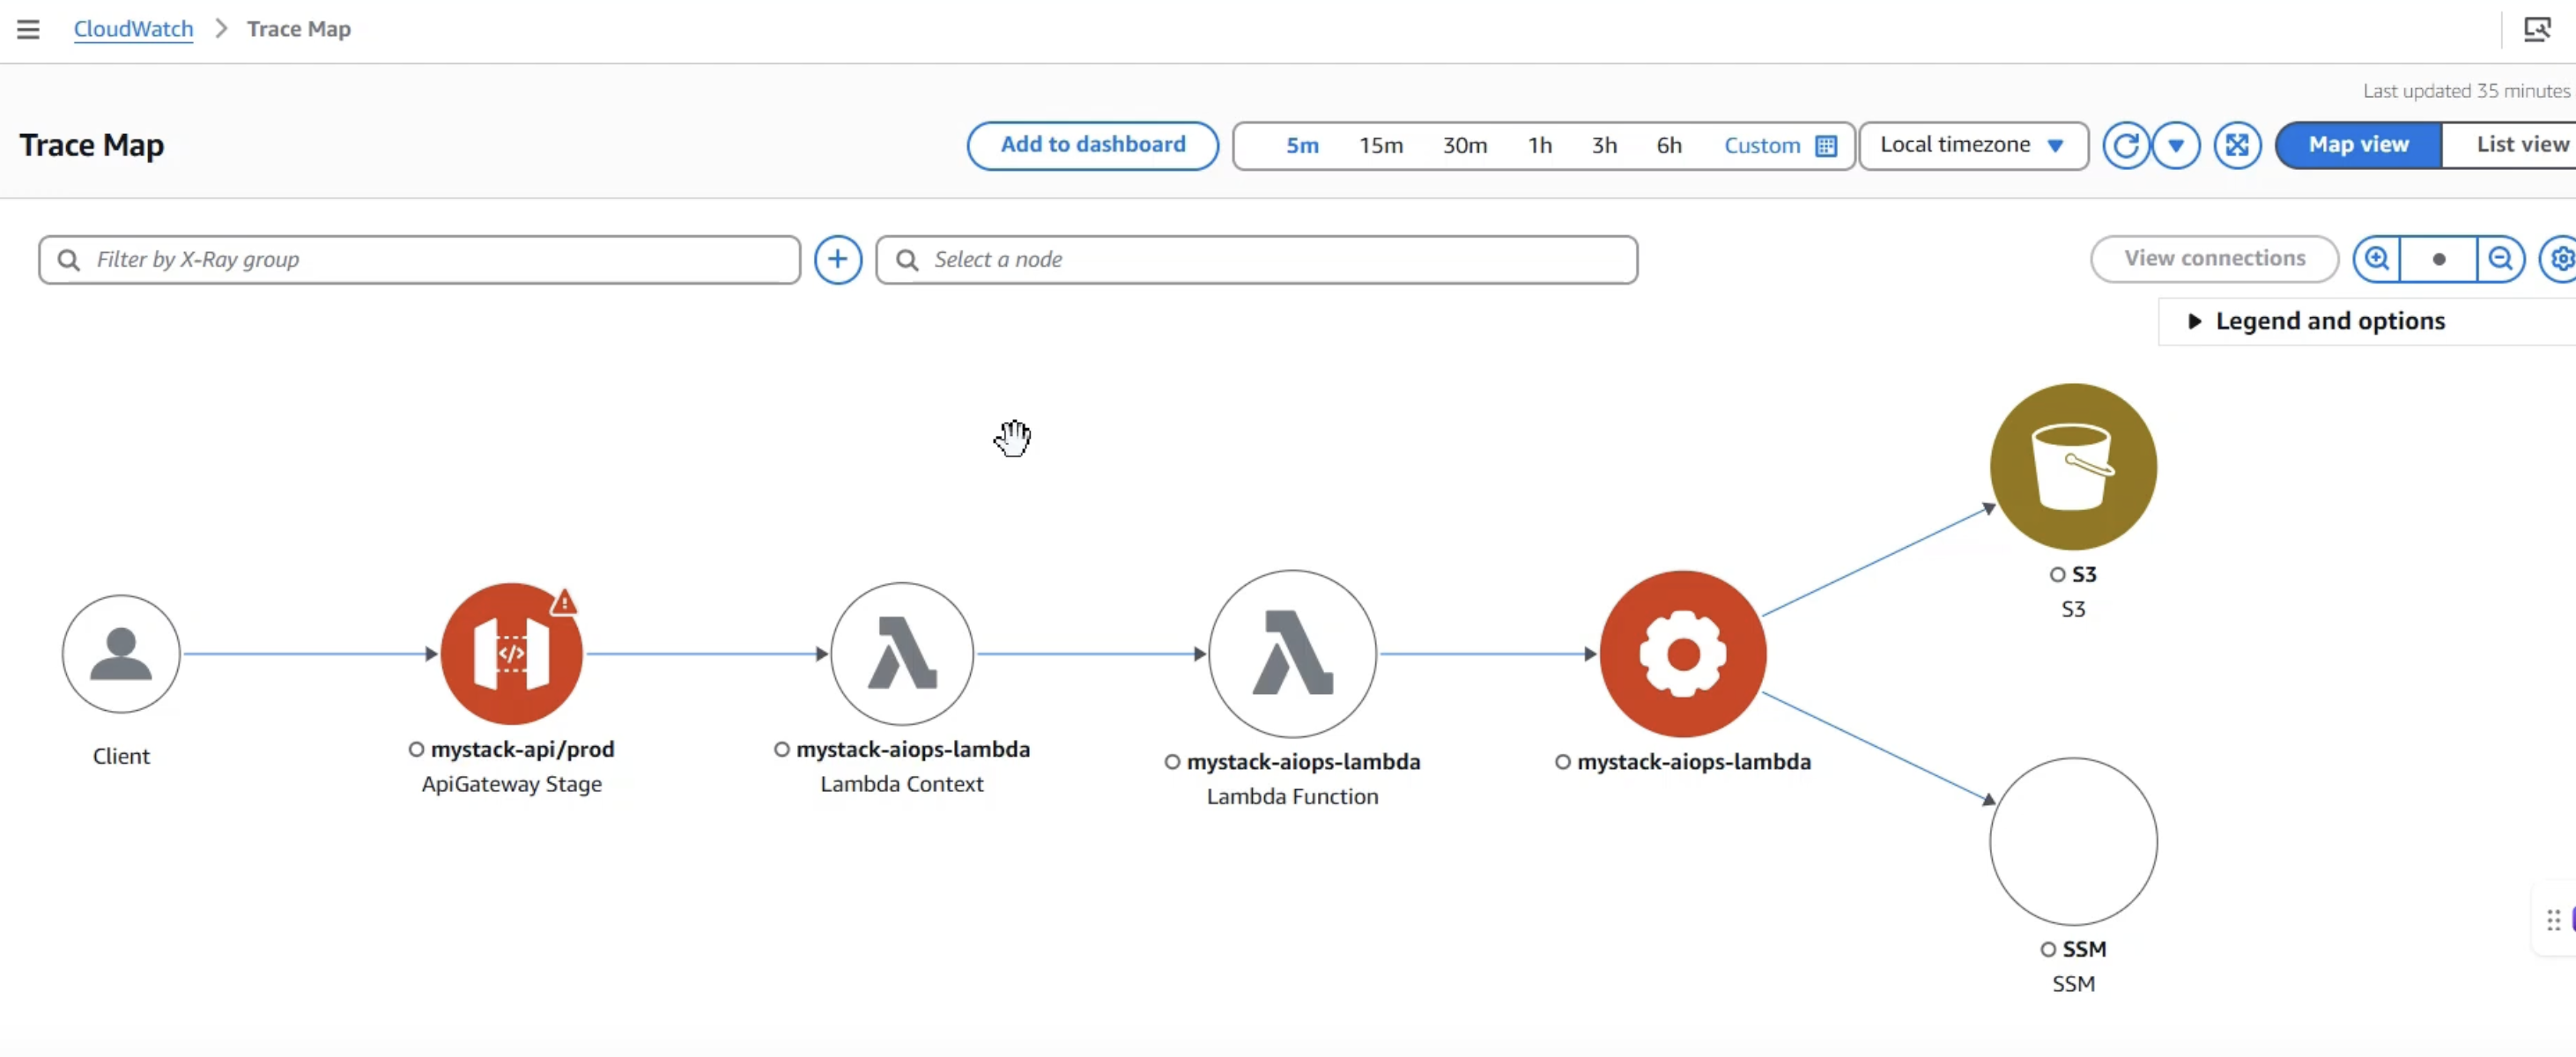Image resolution: width=2576 pixels, height=1057 pixels.
Task: Click Add to dashboard button
Action: pyautogui.click(x=1092, y=145)
